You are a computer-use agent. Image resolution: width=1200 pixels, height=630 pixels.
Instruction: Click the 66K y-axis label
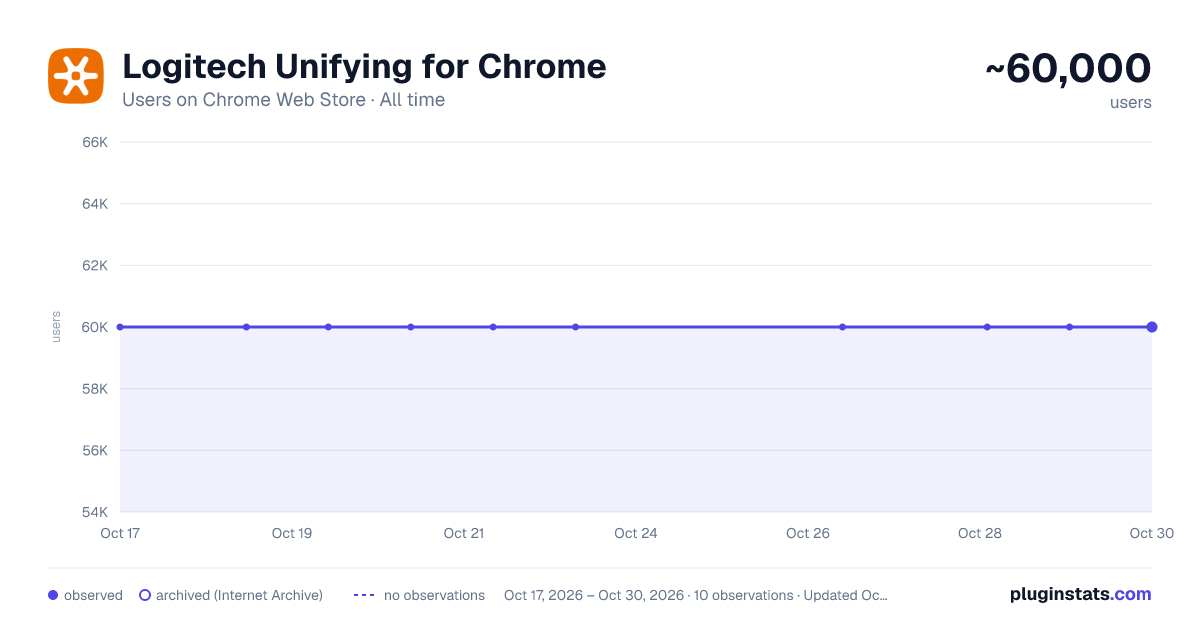(95, 142)
